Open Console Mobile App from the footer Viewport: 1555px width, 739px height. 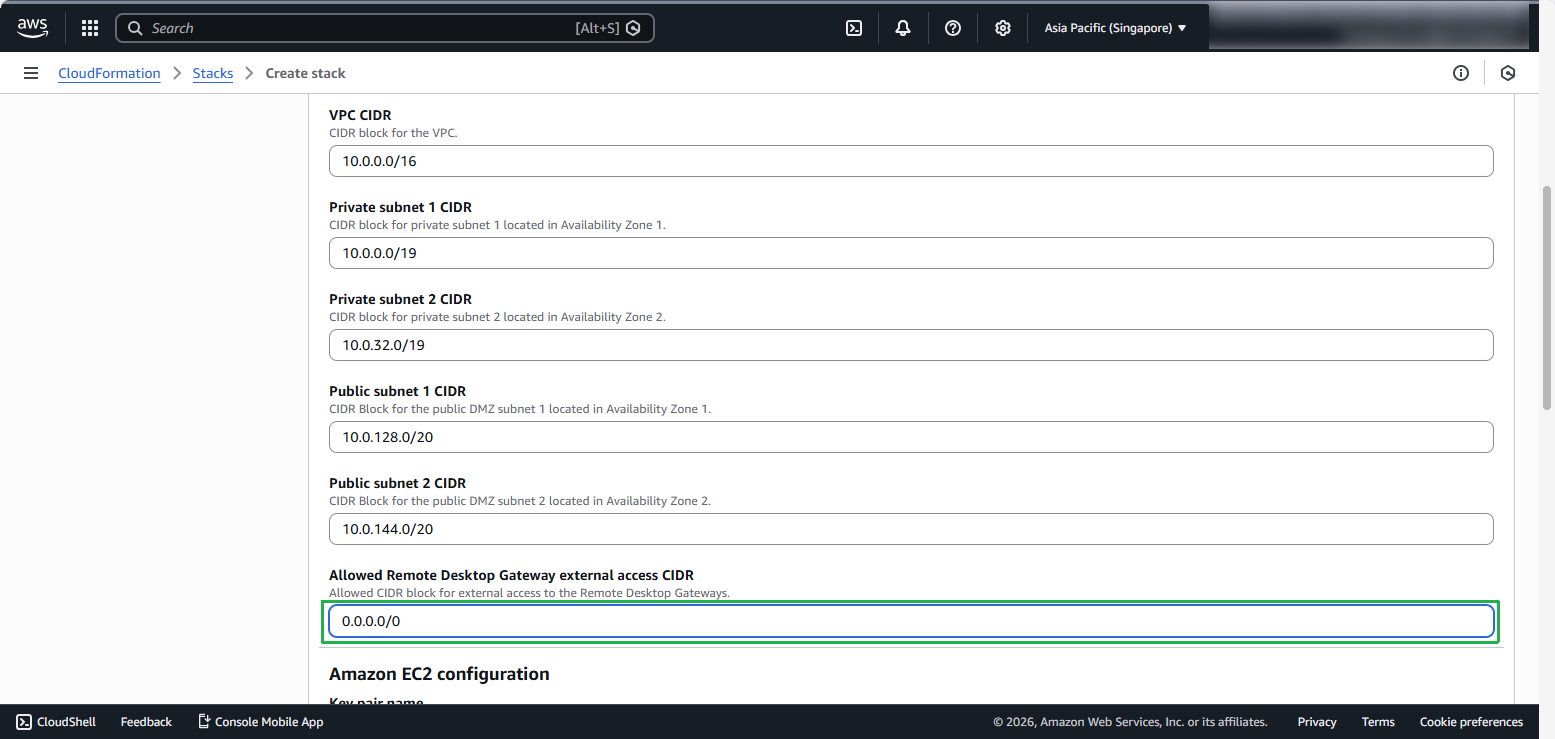click(x=260, y=721)
